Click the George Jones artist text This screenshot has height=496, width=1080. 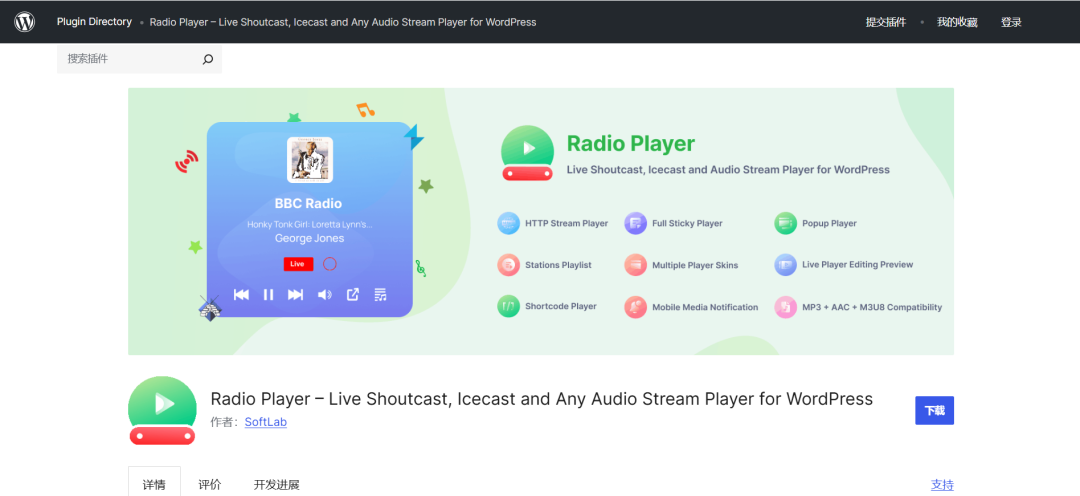[x=309, y=238]
